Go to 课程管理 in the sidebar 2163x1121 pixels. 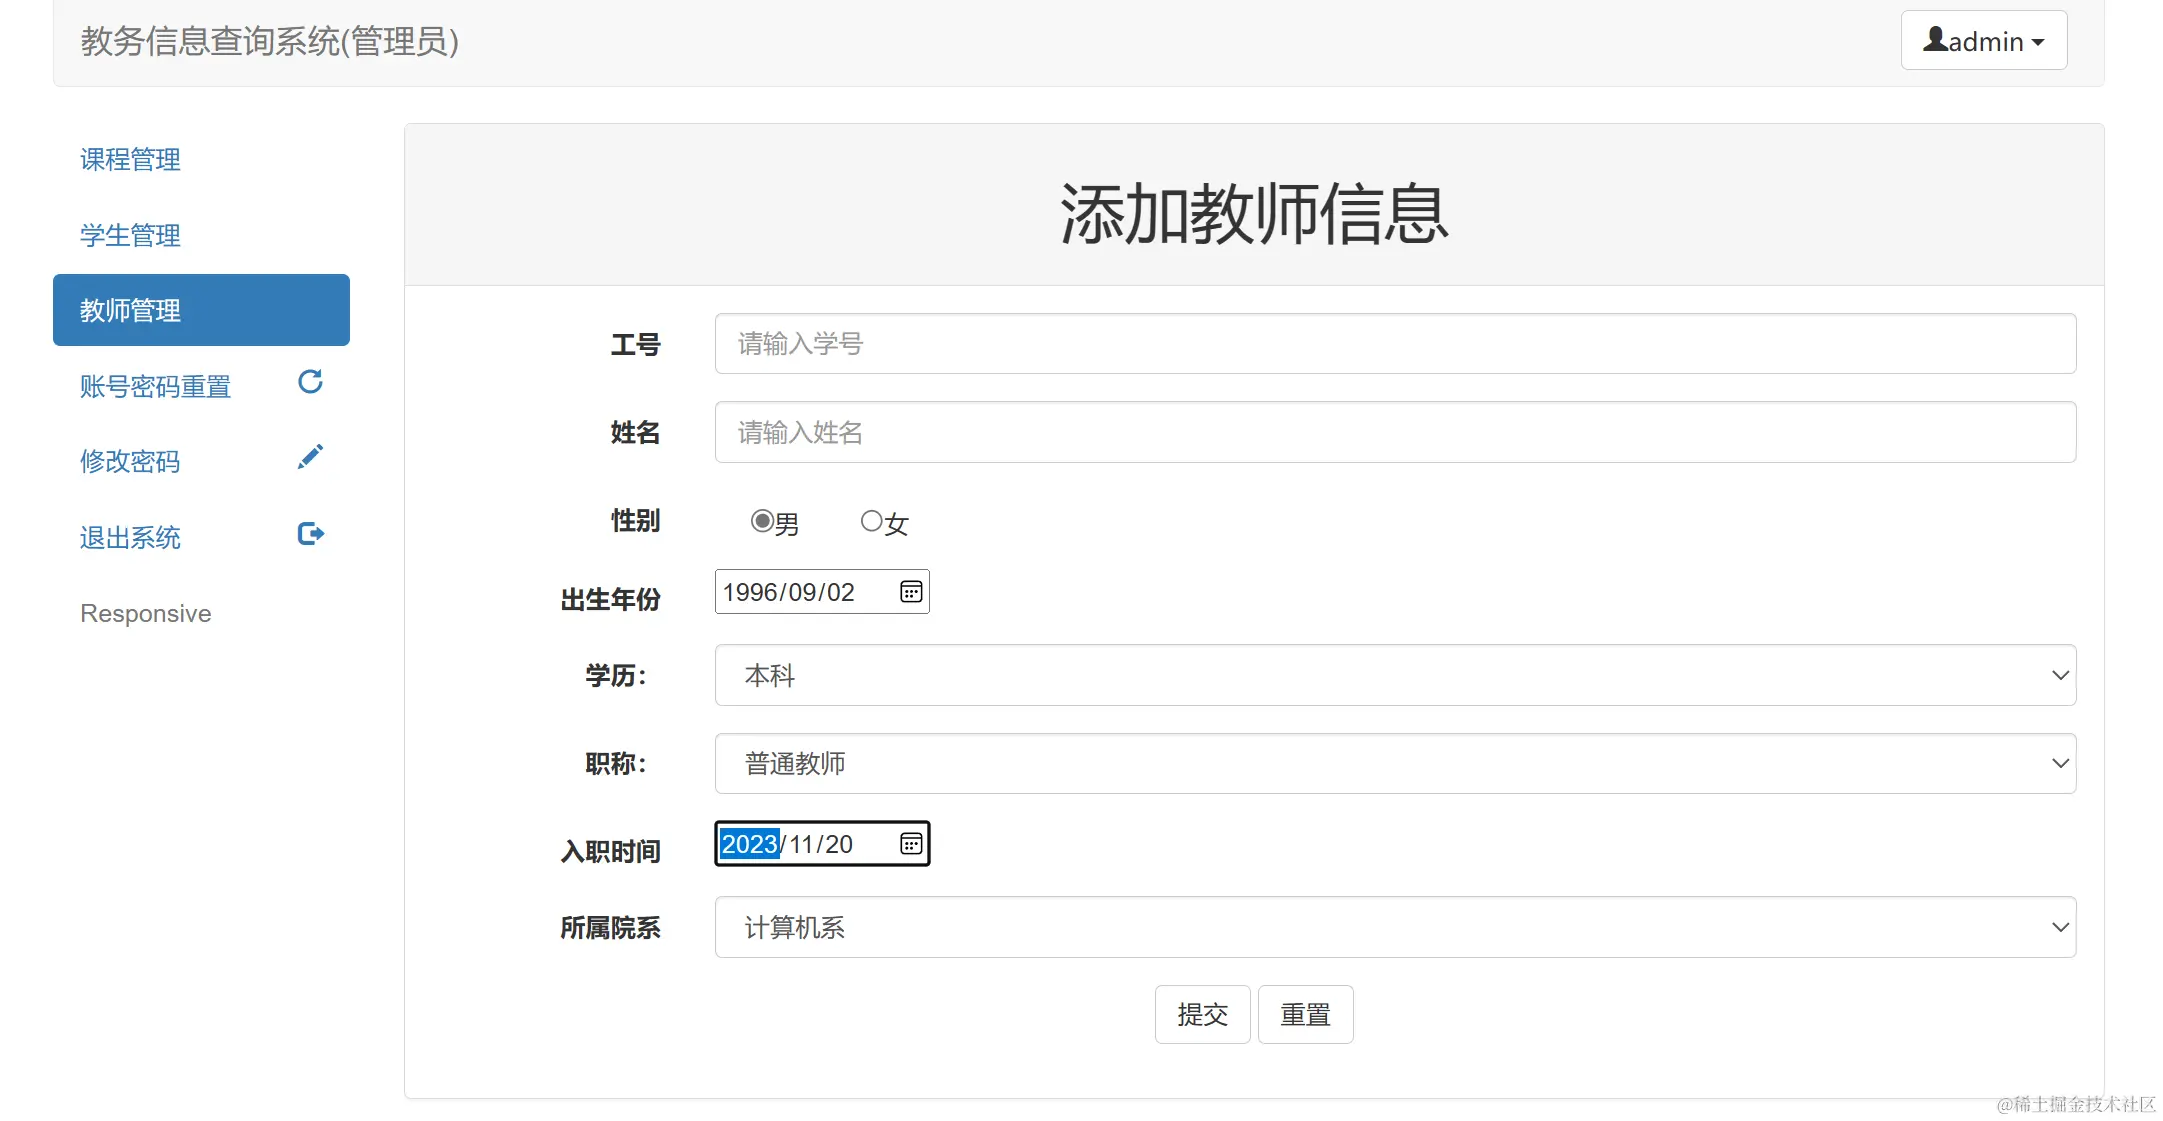click(130, 160)
